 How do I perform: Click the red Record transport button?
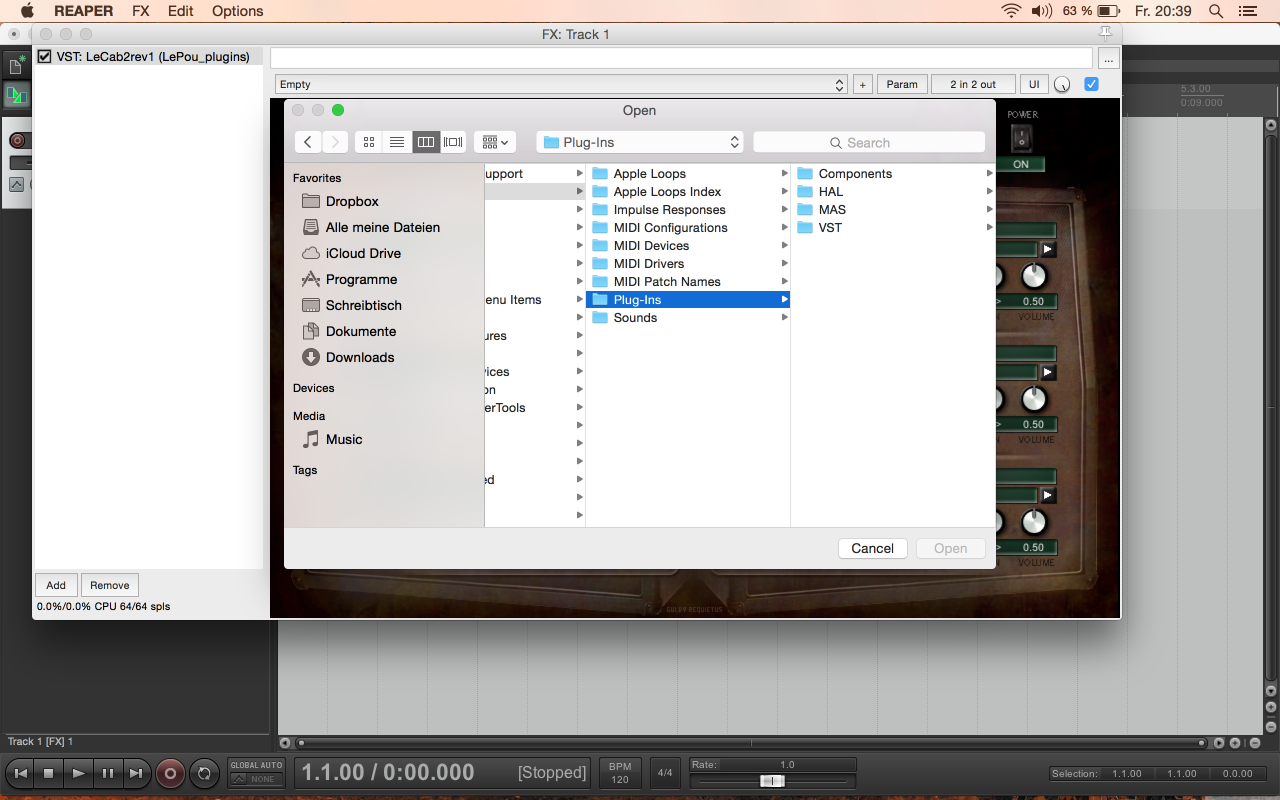click(170, 773)
